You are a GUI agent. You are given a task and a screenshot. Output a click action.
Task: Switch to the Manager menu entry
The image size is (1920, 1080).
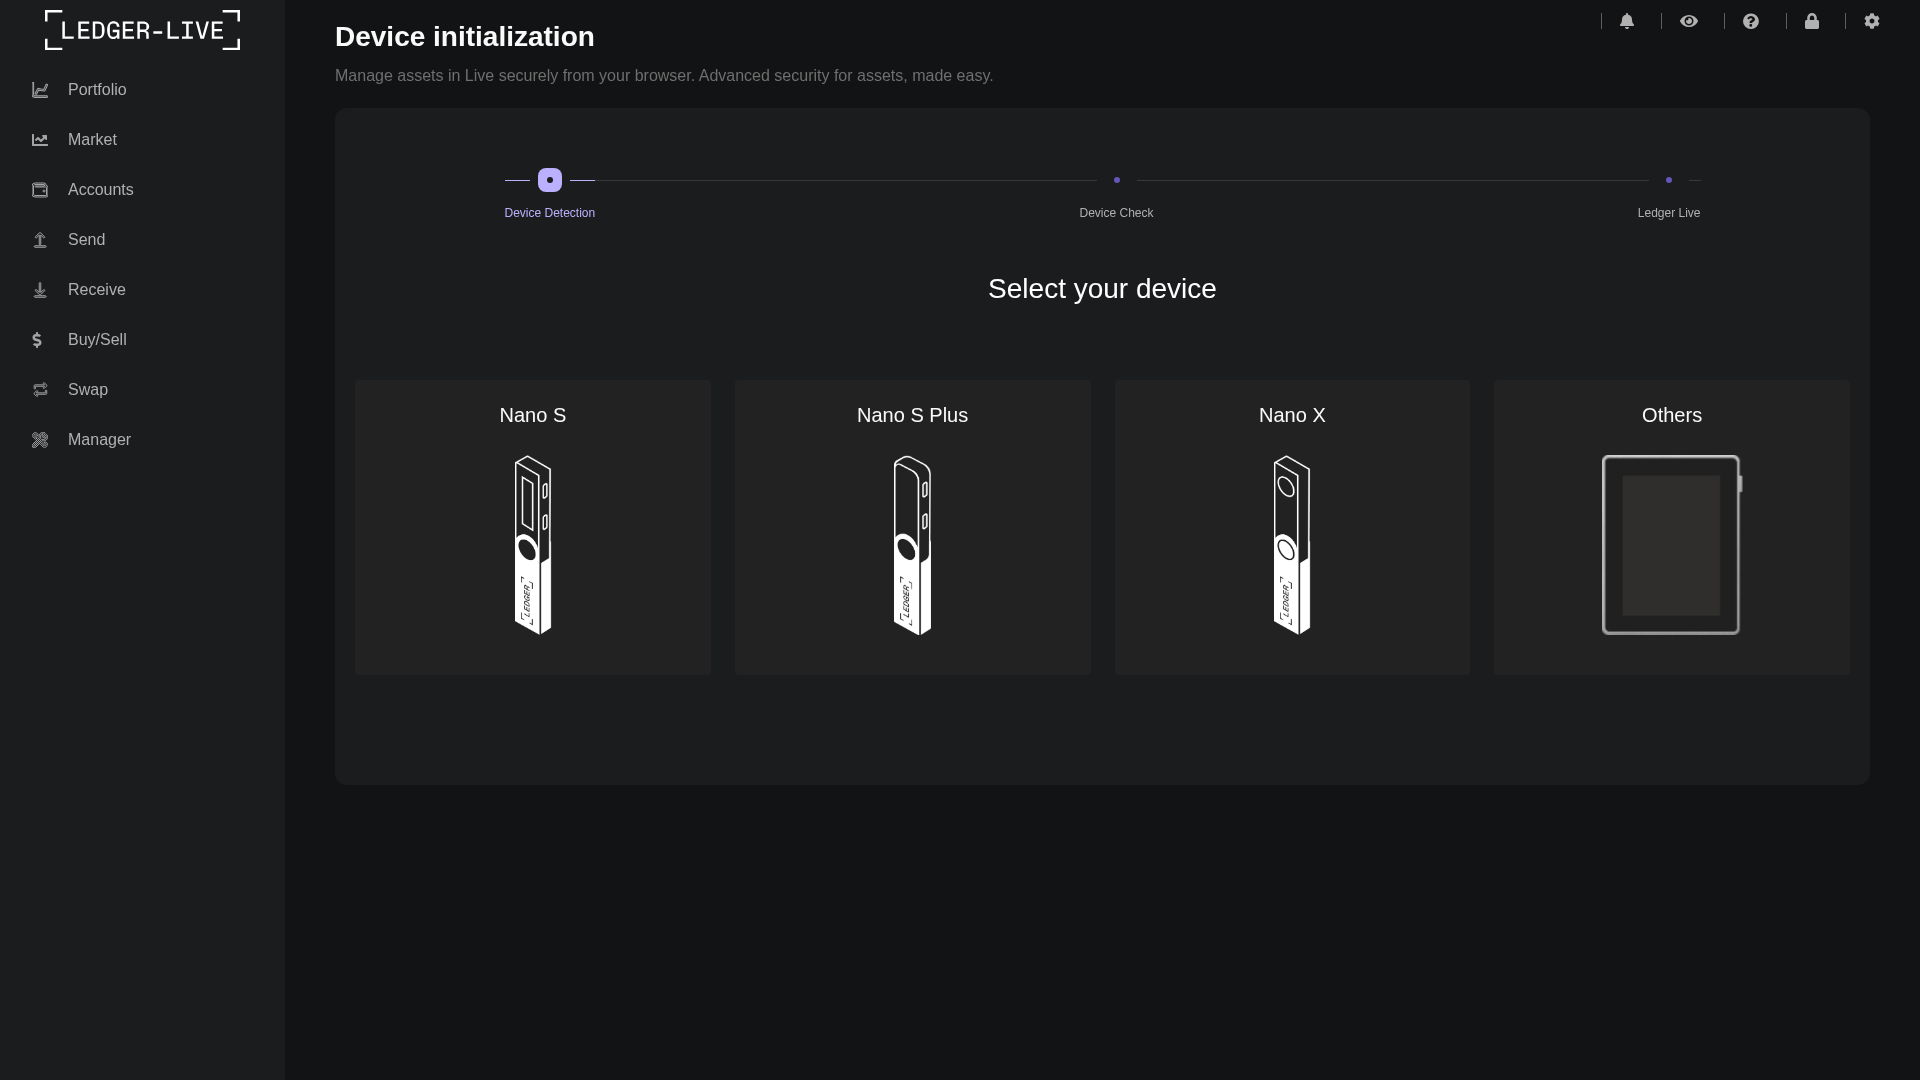[99, 440]
